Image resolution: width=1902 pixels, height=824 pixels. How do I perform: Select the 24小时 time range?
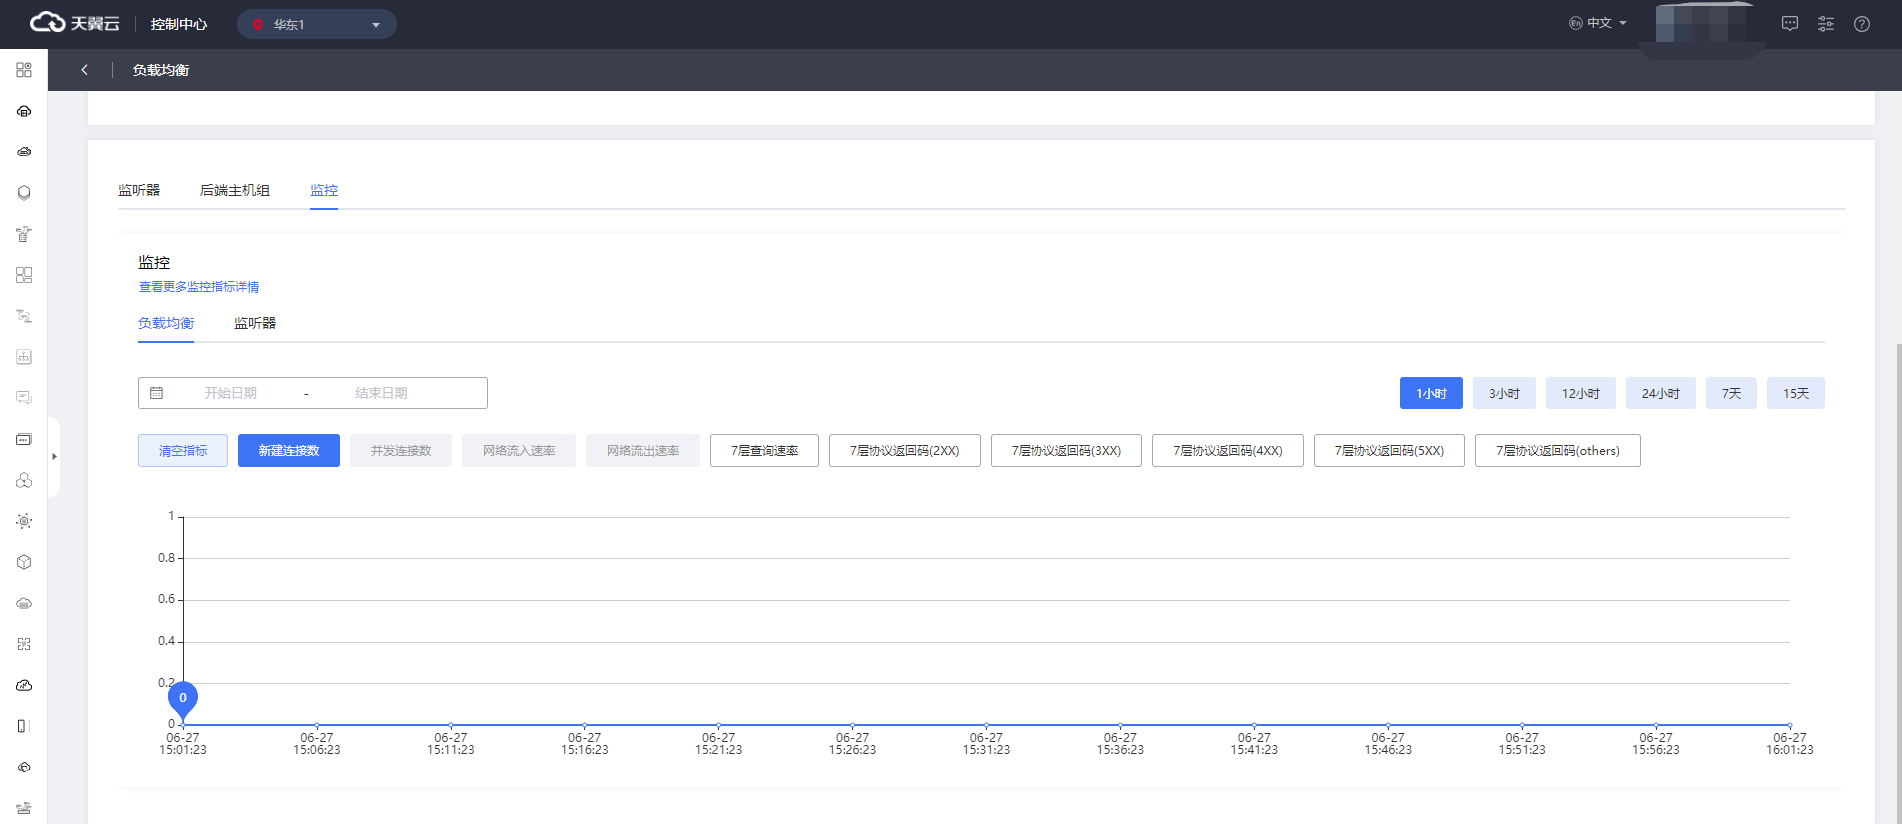1660,393
